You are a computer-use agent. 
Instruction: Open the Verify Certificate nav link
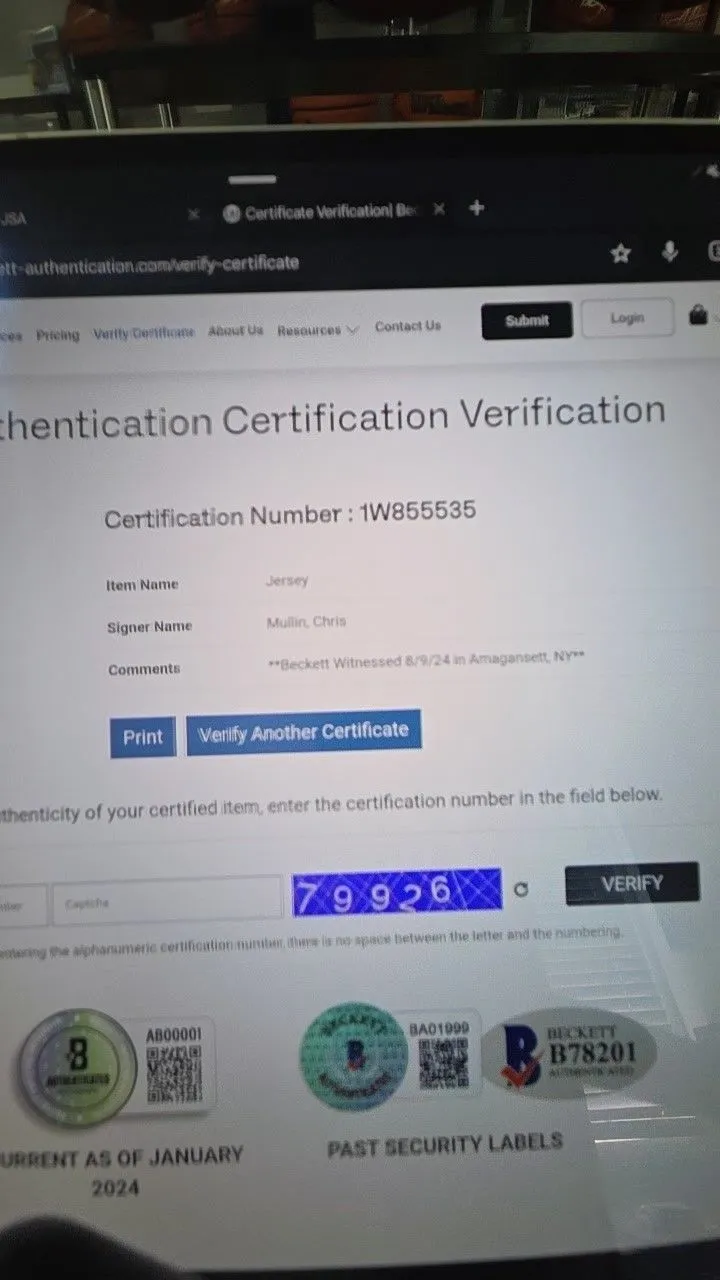click(x=144, y=333)
